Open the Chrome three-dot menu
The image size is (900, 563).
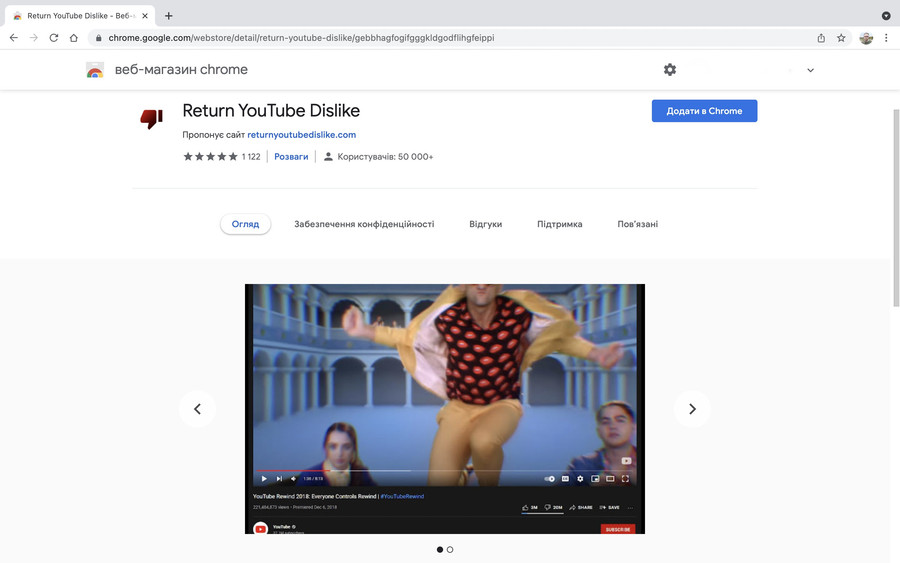click(x=886, y=38)
